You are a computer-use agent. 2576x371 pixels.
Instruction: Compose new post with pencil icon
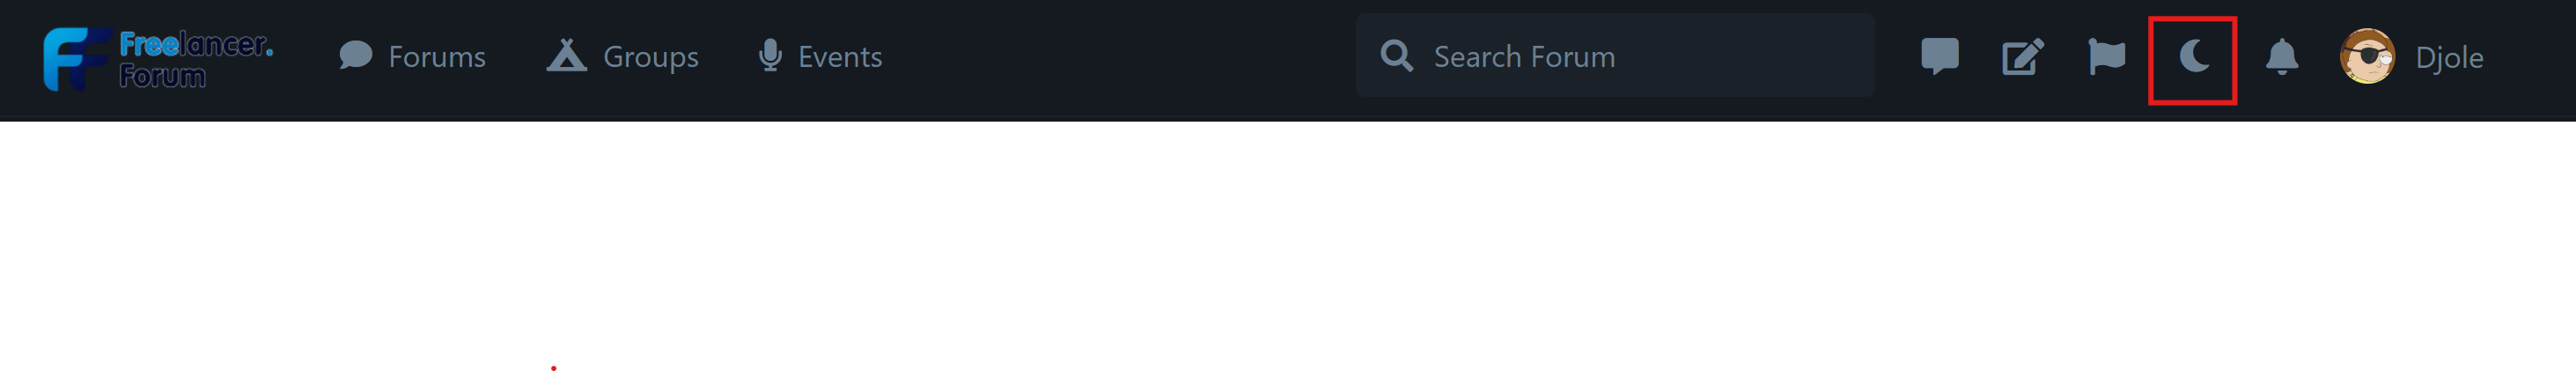[2023, 57]
